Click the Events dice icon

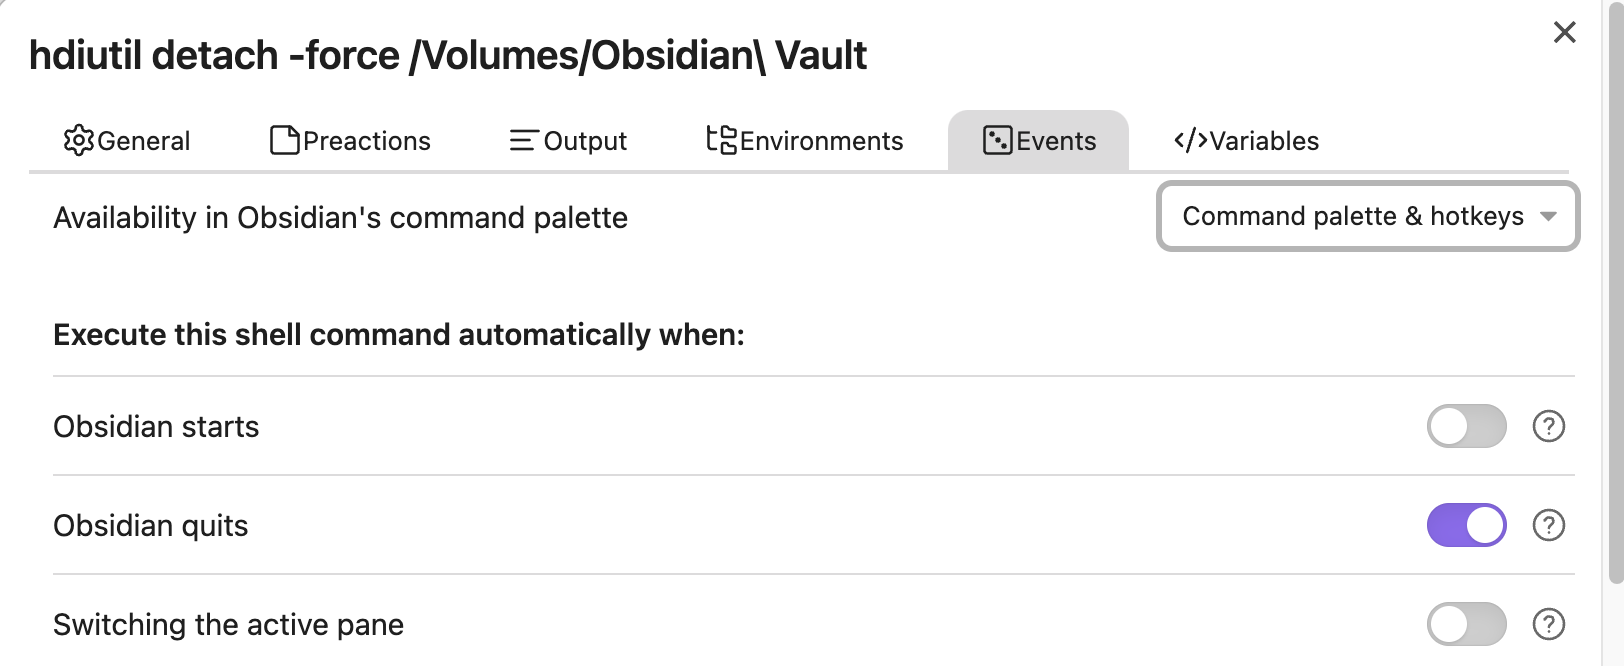tap(998, 141)
